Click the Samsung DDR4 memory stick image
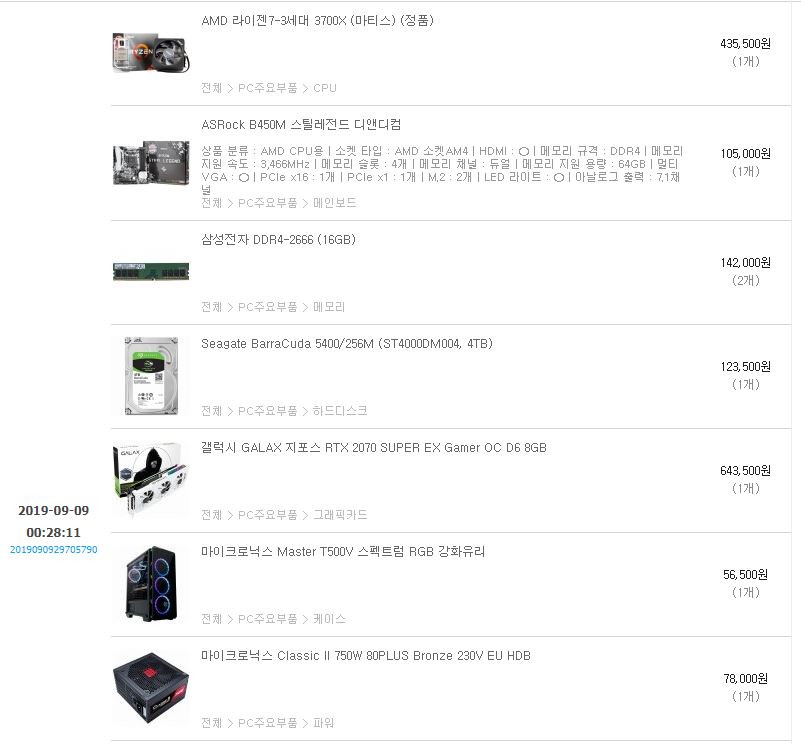 151,272
